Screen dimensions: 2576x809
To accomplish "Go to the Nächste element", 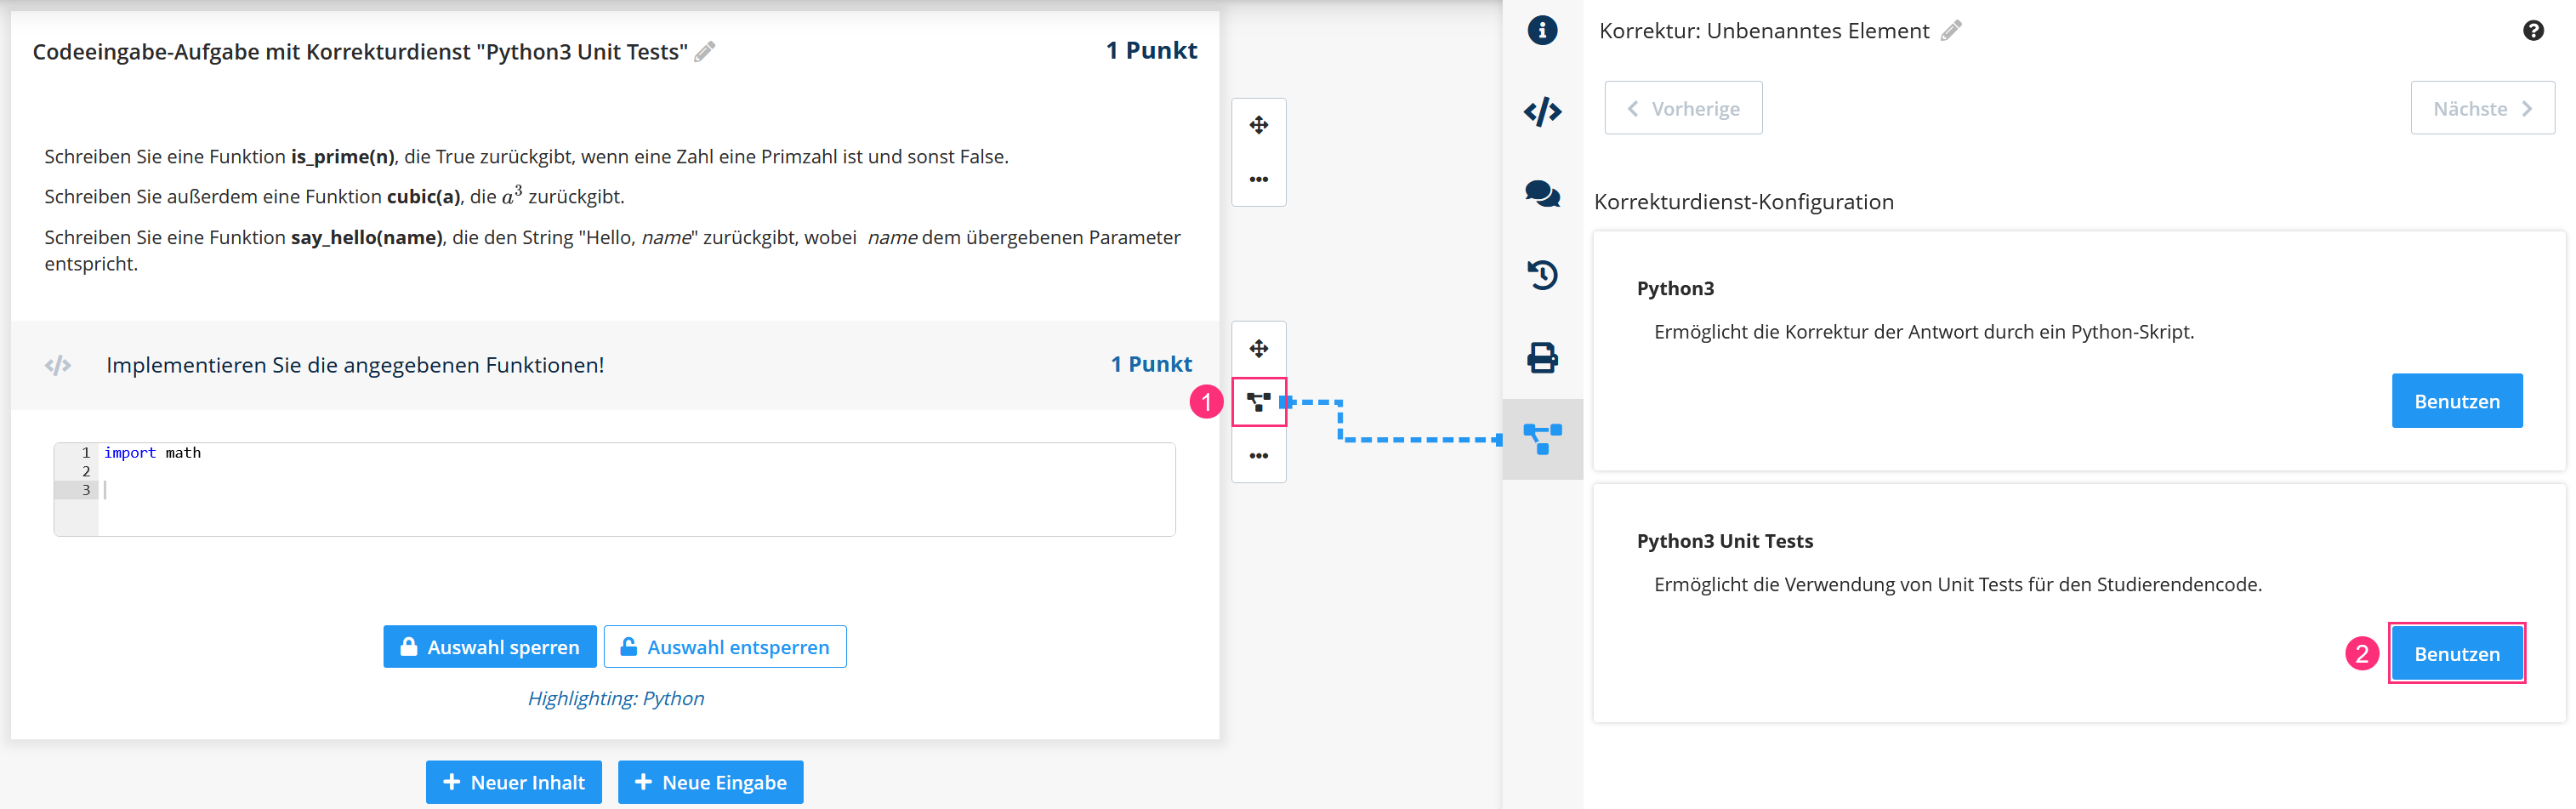I will click(2482, 108).
